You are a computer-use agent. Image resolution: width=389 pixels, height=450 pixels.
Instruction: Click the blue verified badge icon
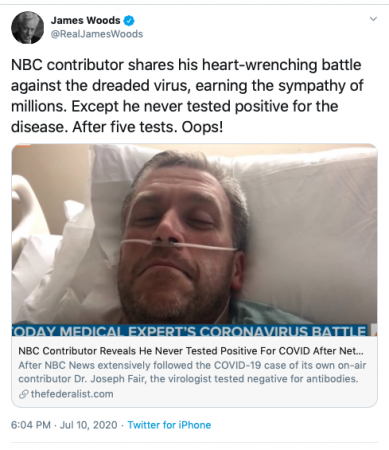pos(129,21)
